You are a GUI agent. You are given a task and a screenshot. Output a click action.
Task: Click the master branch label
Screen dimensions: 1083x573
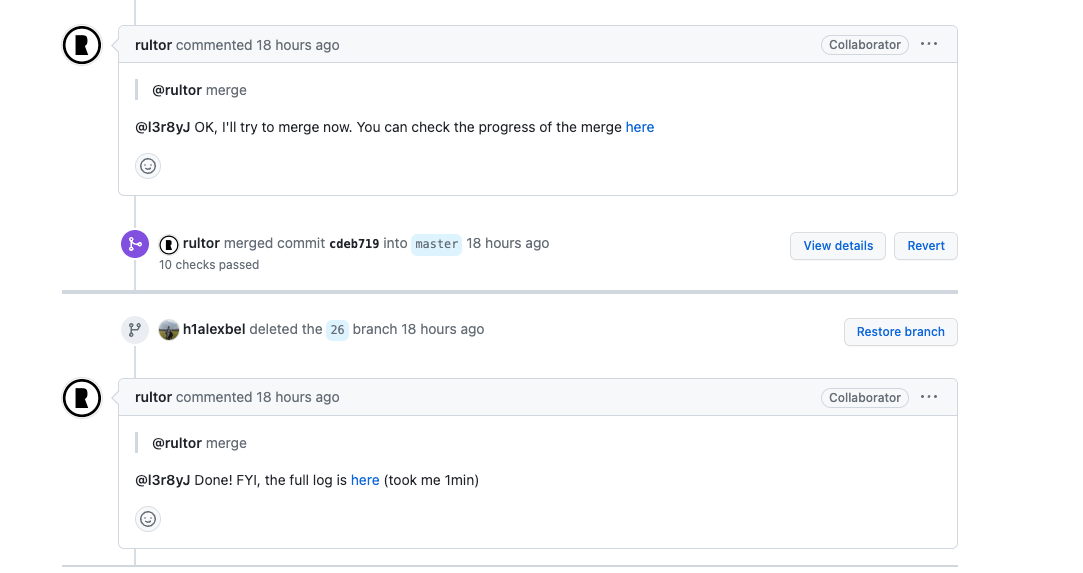(437, 244)
